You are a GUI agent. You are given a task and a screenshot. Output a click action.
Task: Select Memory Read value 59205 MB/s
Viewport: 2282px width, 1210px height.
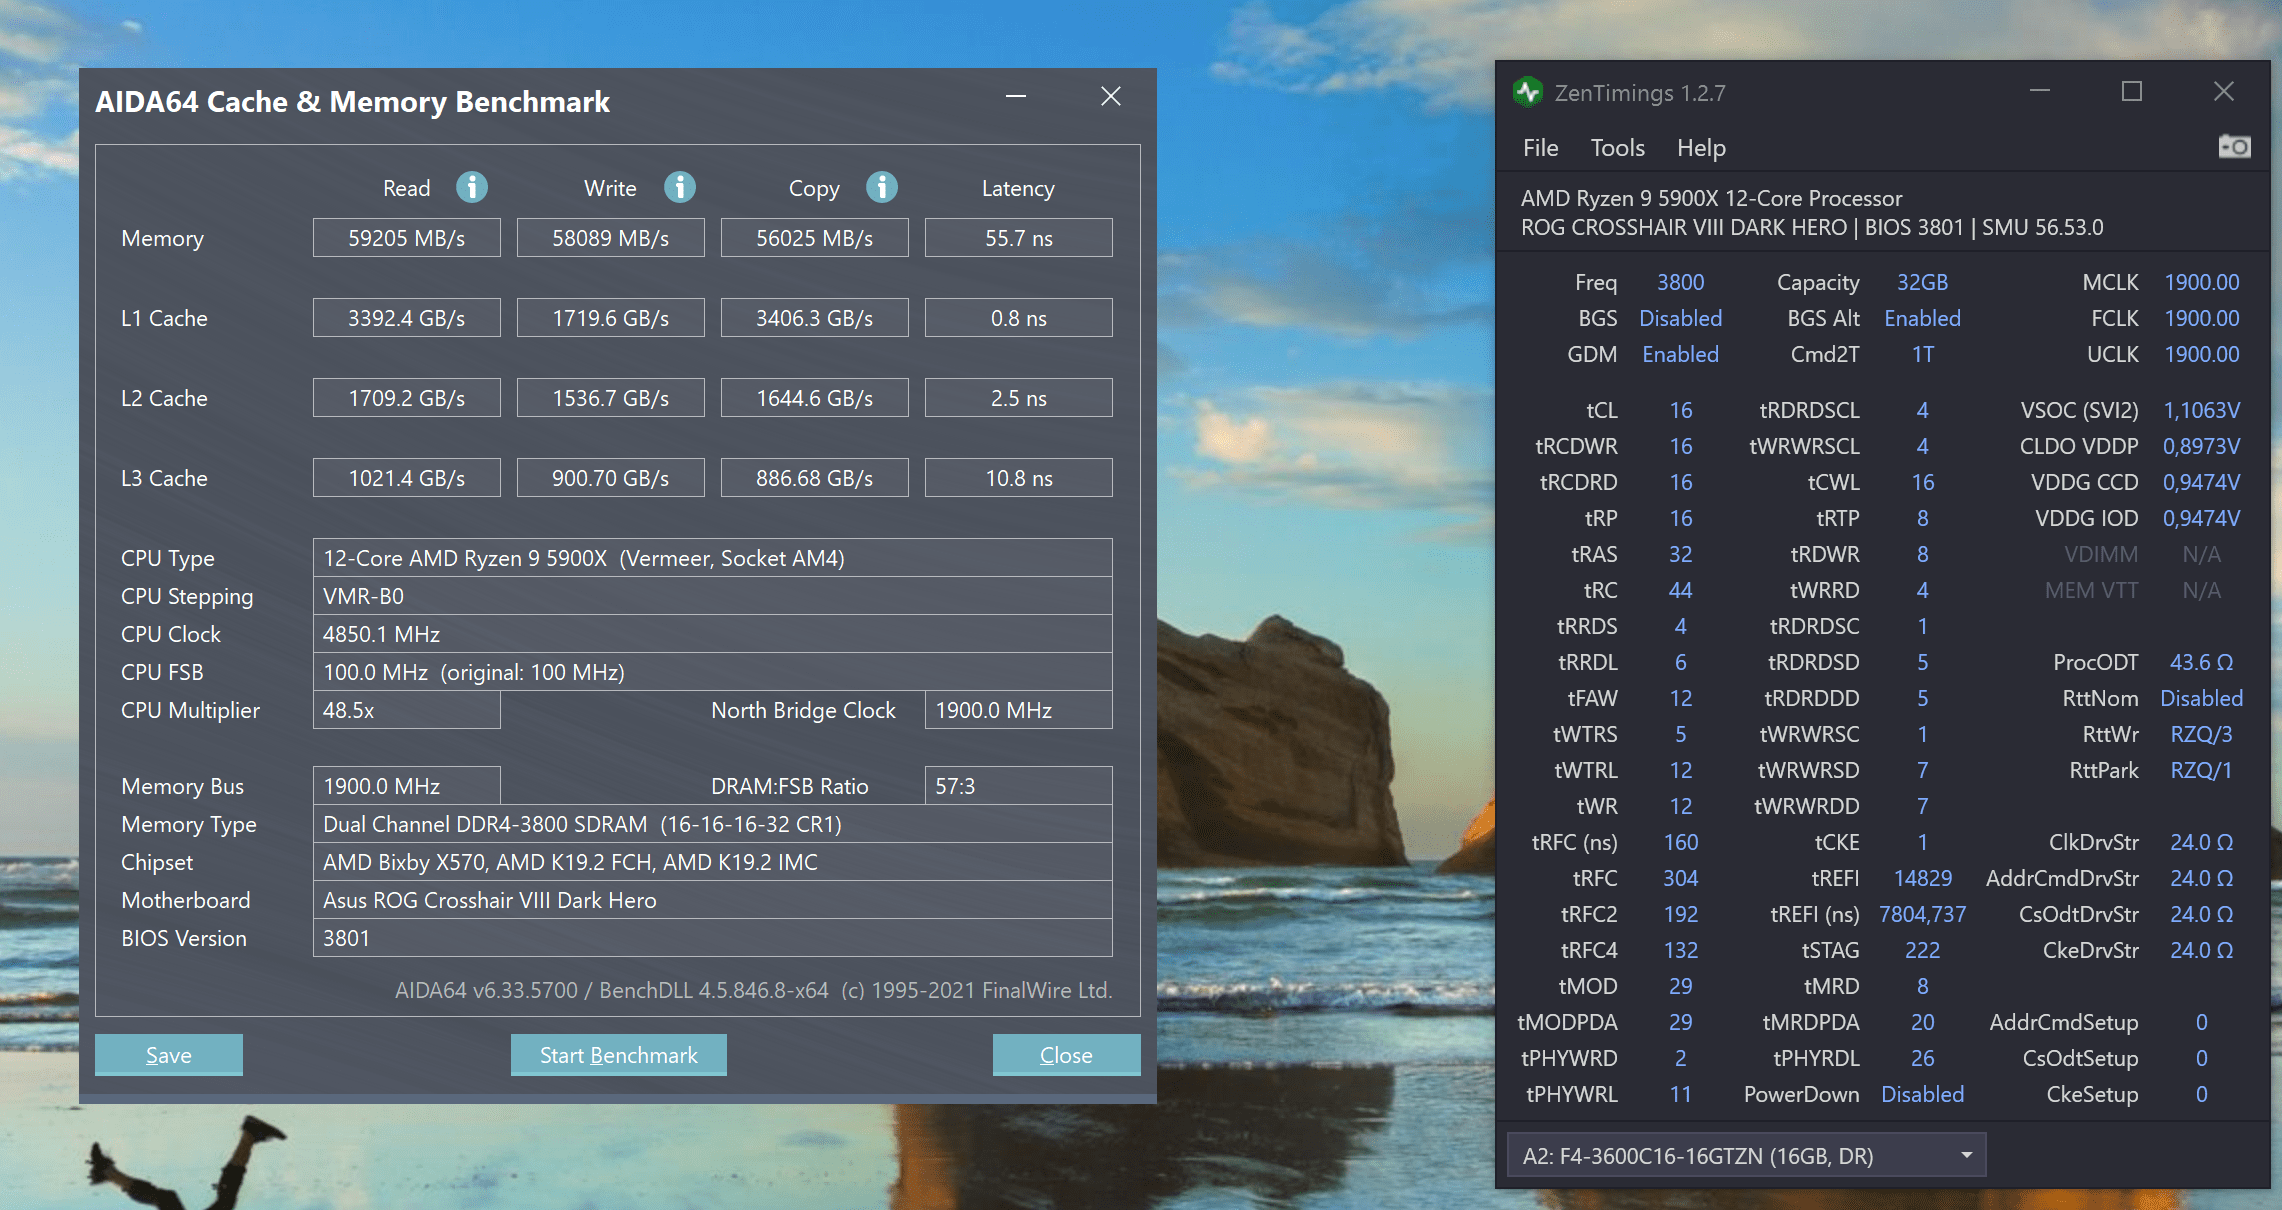(x=407, y=238)
